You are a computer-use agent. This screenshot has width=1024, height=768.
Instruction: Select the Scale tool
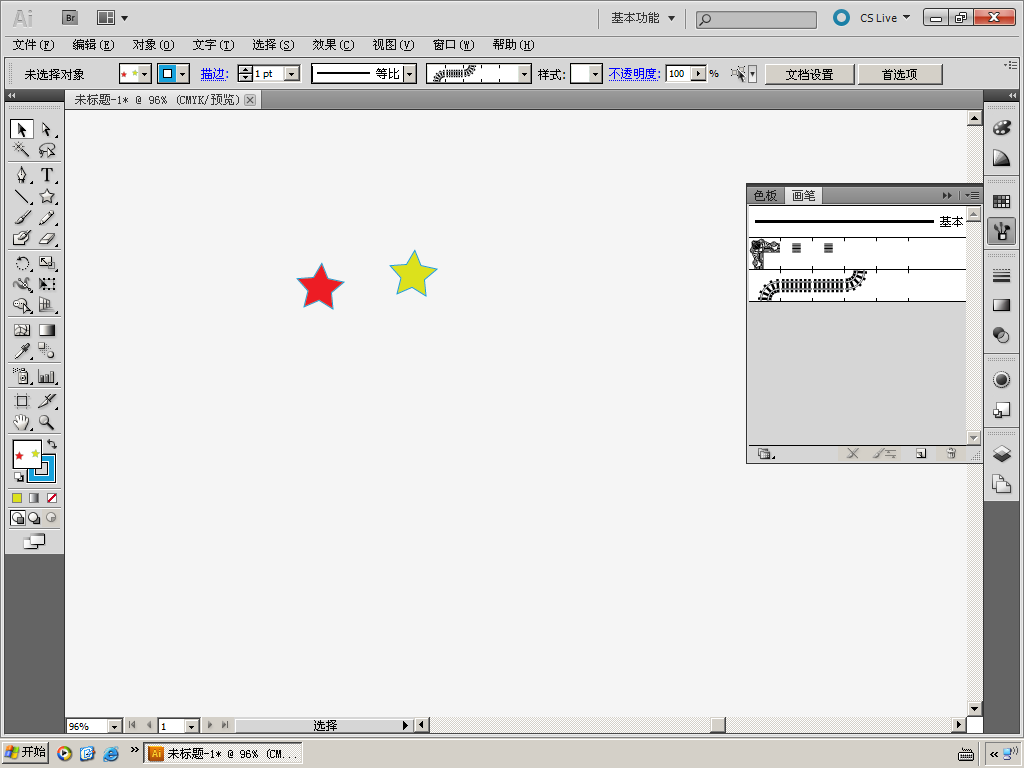(x=46, y=263)
